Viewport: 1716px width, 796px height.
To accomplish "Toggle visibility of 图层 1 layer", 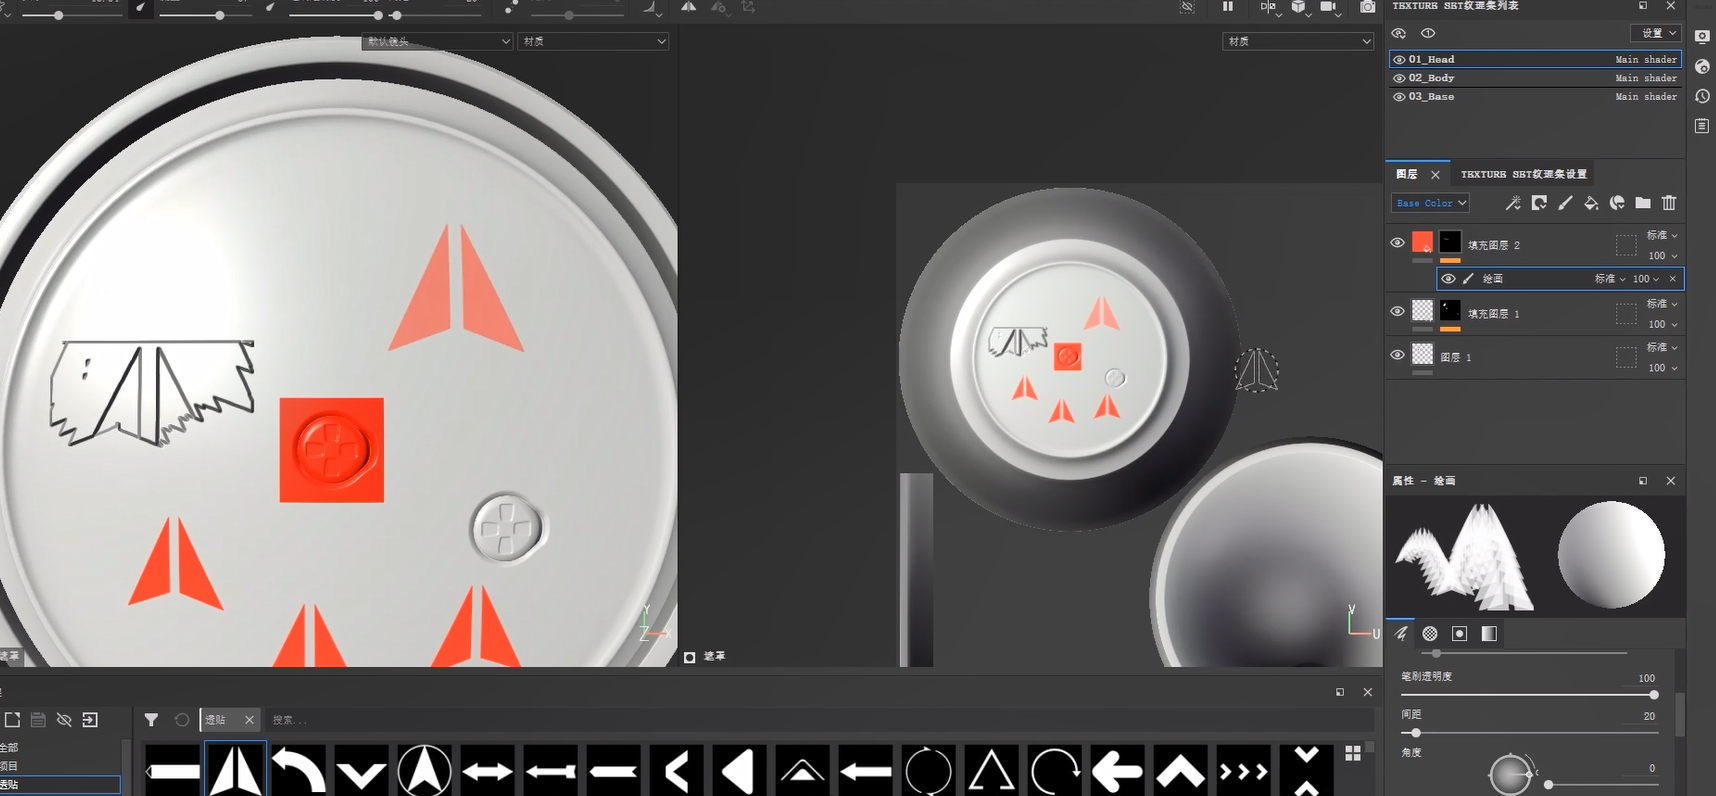I will tap(1397, 355).
